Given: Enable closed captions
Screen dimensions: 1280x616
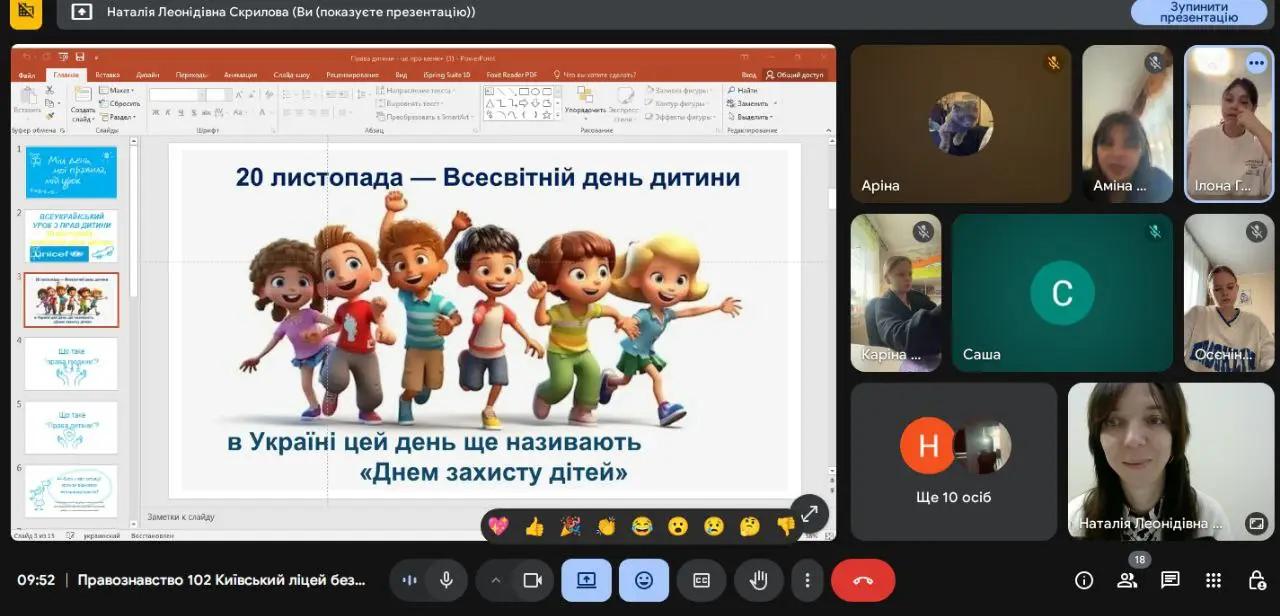Looking at the screenshot, I should point(701,580).
